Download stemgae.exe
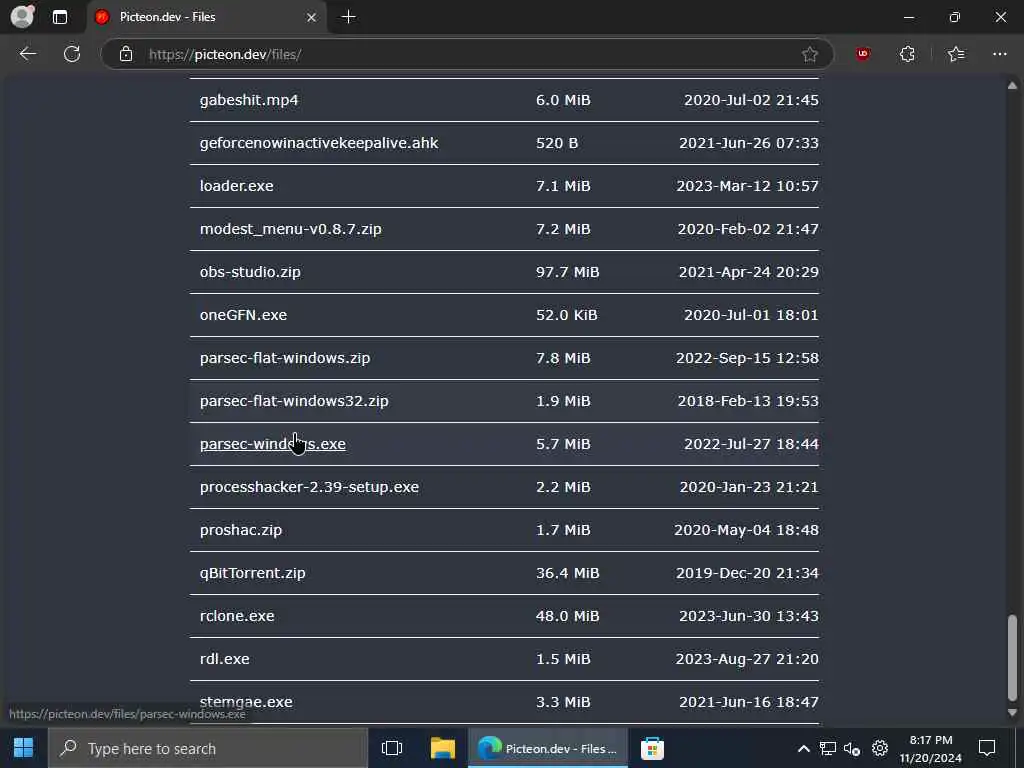This screenshot has width=1024, height=768. point(246,702)
